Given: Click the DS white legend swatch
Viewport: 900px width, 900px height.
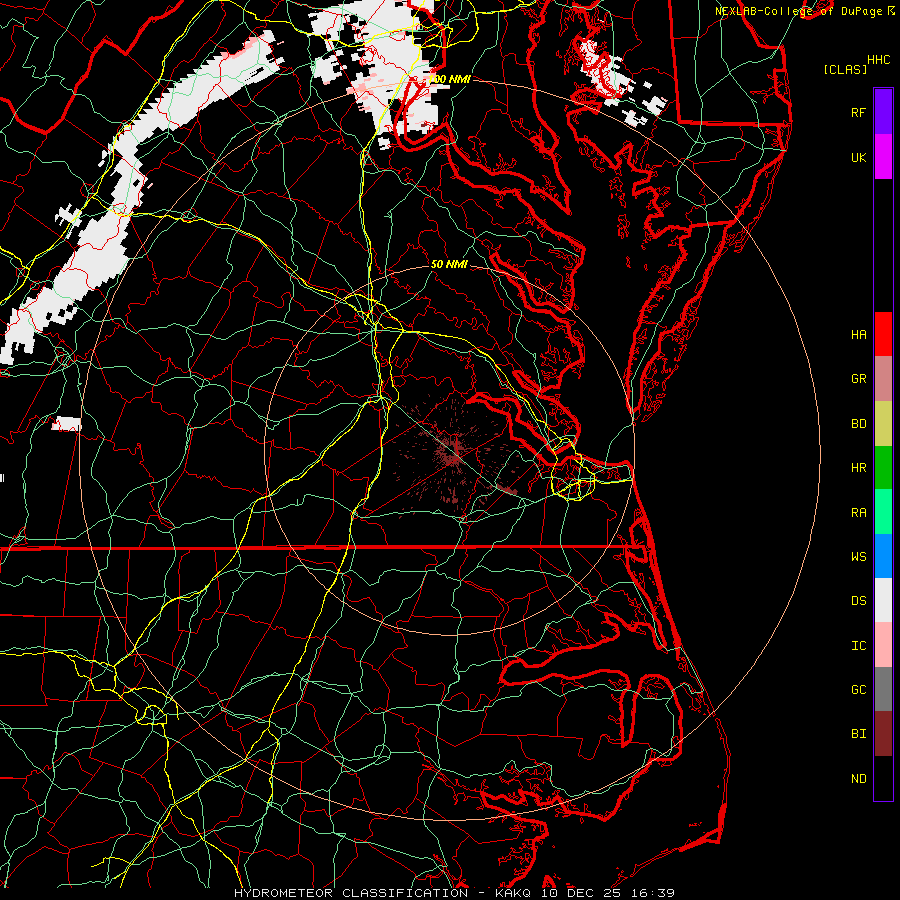Looking at the screenshot, I should tap(883, 600).
